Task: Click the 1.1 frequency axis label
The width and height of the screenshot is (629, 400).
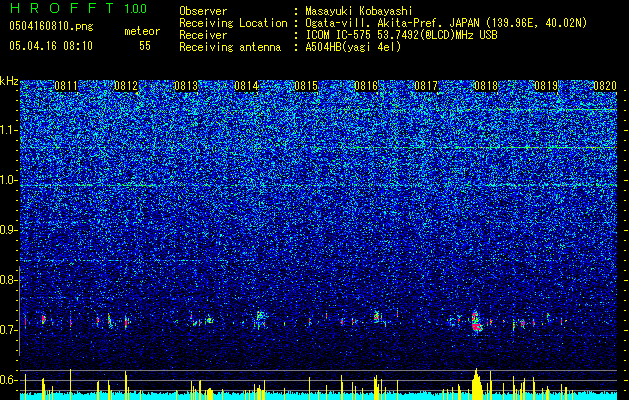Action: point(8,130)
